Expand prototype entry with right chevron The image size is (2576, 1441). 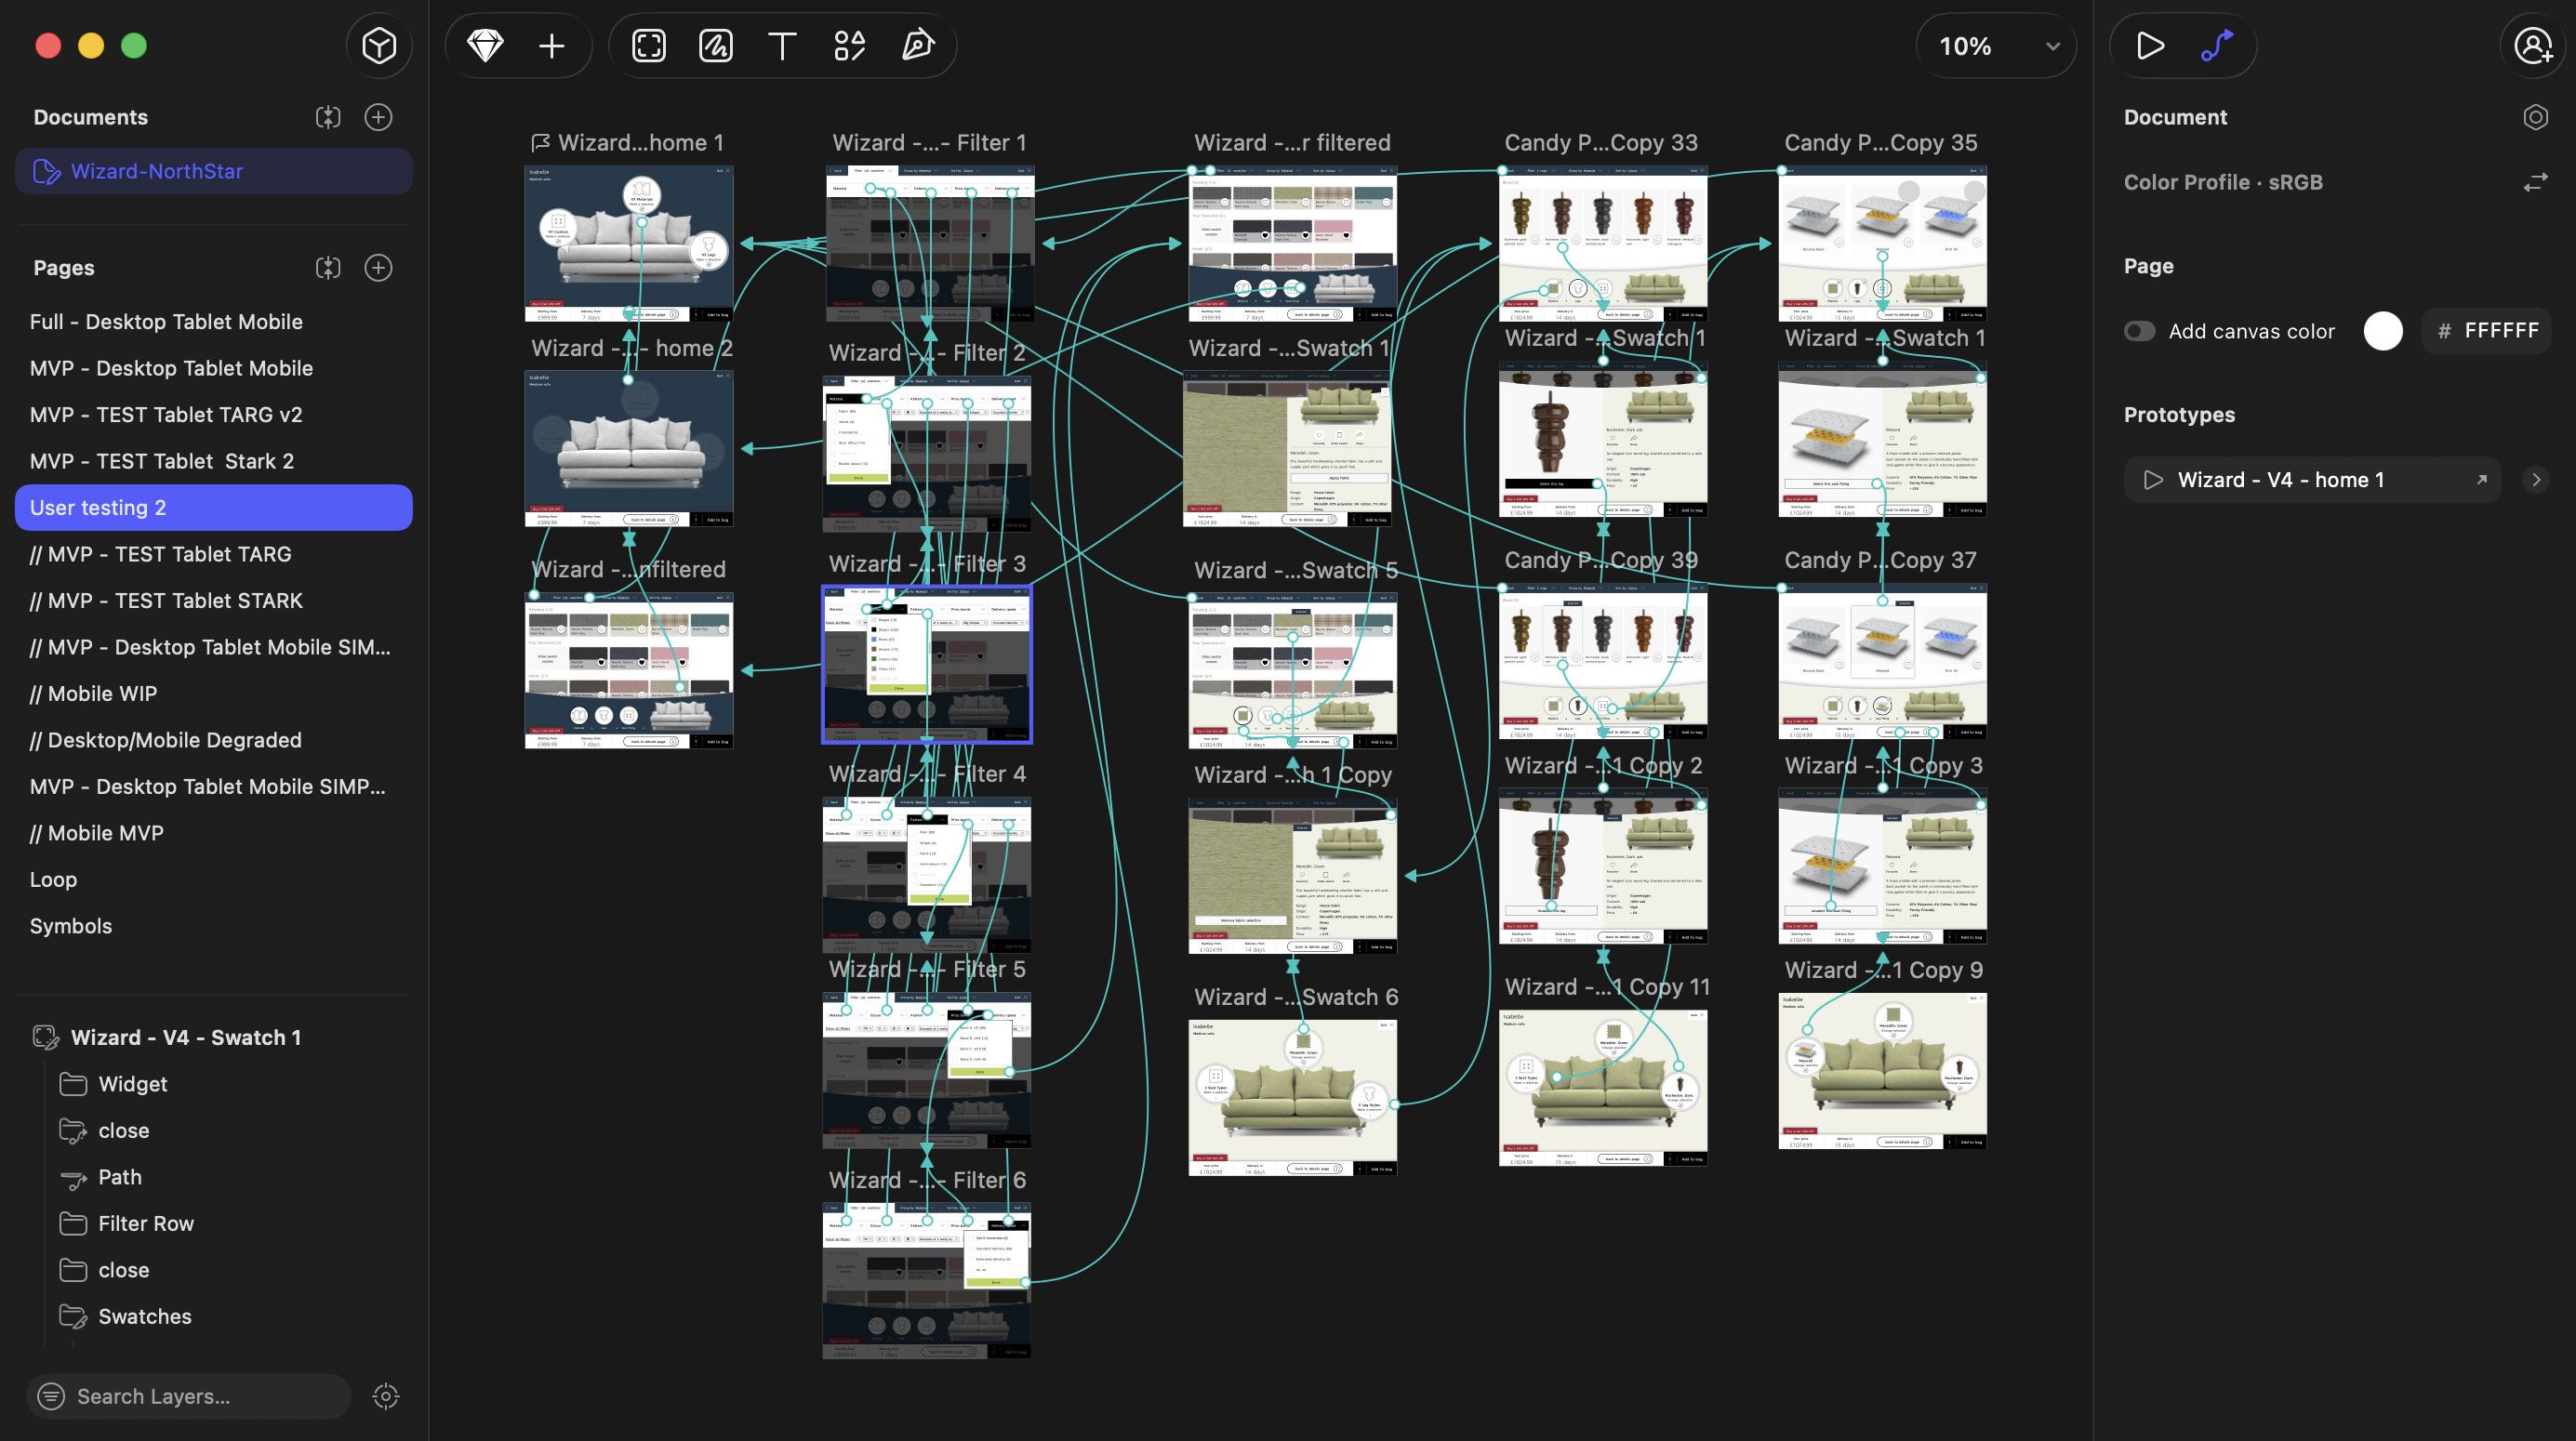pyautogui.click(x=2535, y=480)
